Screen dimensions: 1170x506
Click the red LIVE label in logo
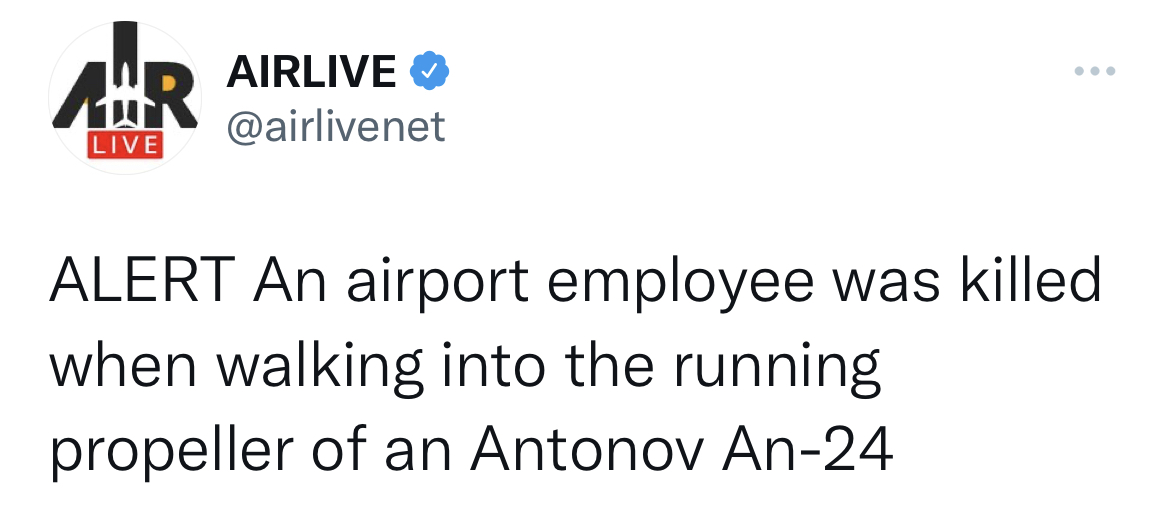(x=122, y=144)
